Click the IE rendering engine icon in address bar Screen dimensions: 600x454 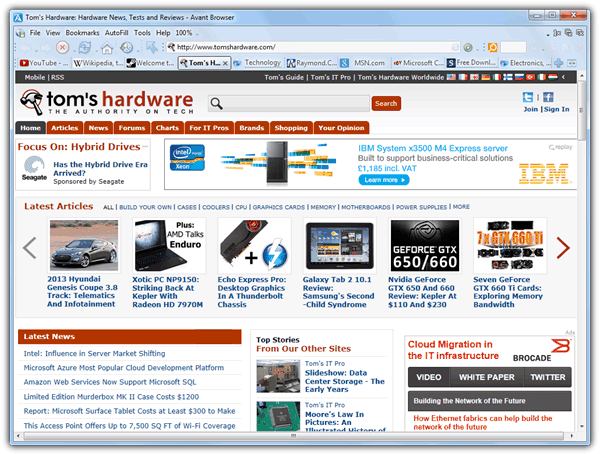click(x=455, y=47)
